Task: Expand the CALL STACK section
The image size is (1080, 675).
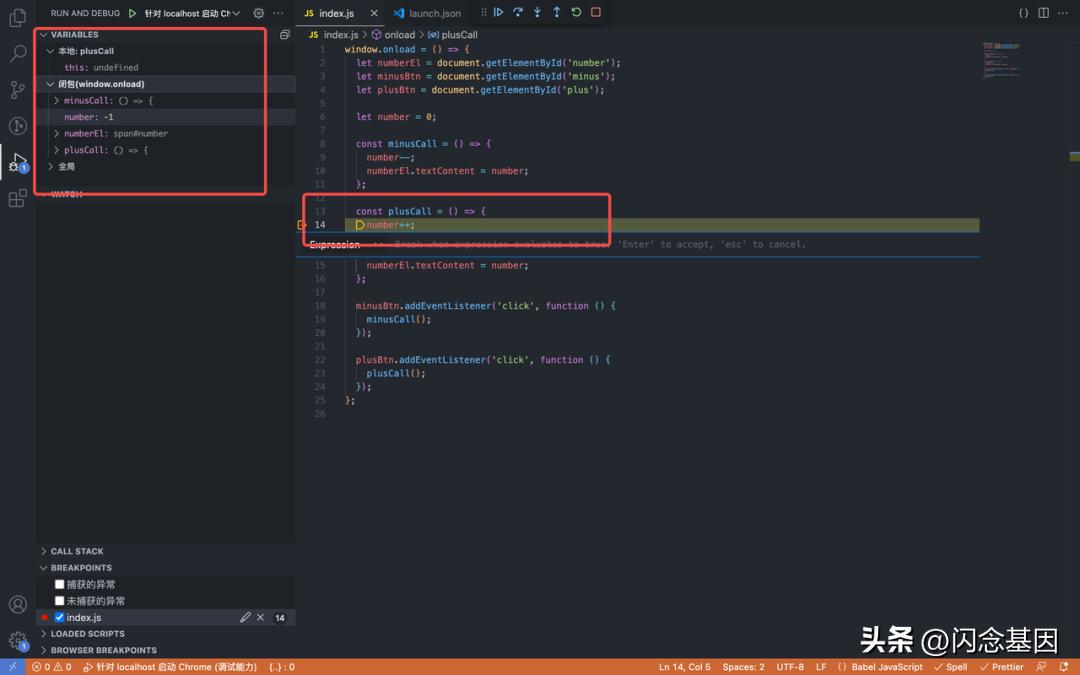Action: (77, 551)
